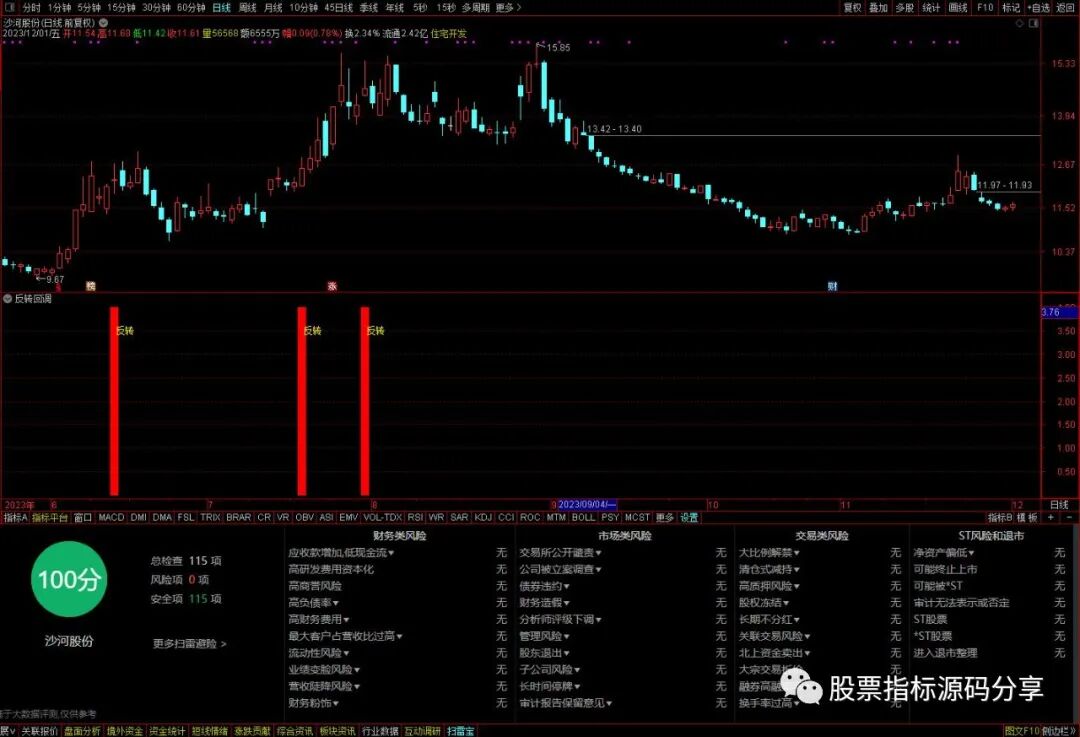Expand 应收款增加,低现金流 risk item
Viewport: 1080px width, 737px height.
(341, 552)
